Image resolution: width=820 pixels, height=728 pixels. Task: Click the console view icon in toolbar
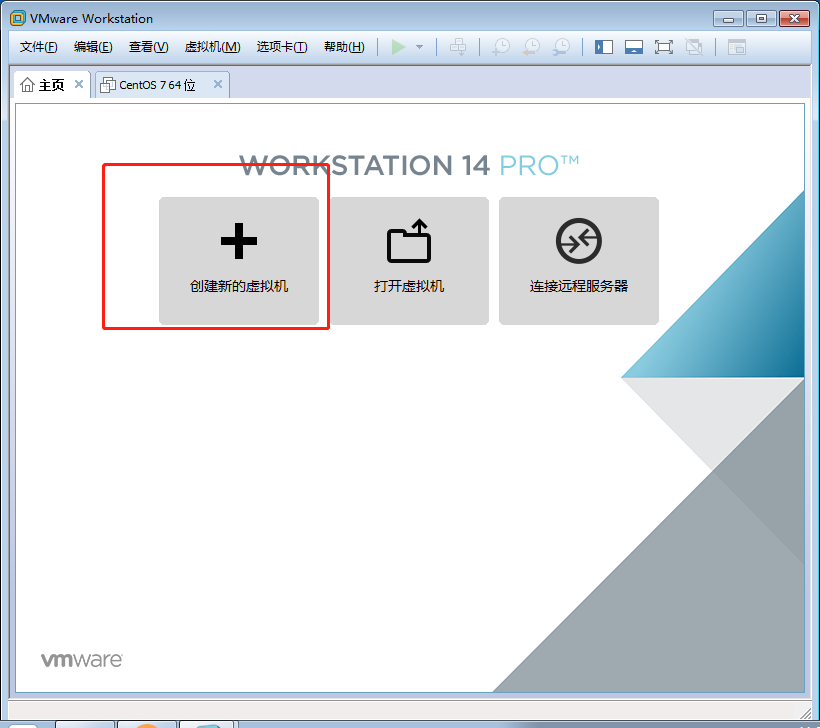(737, 47)
